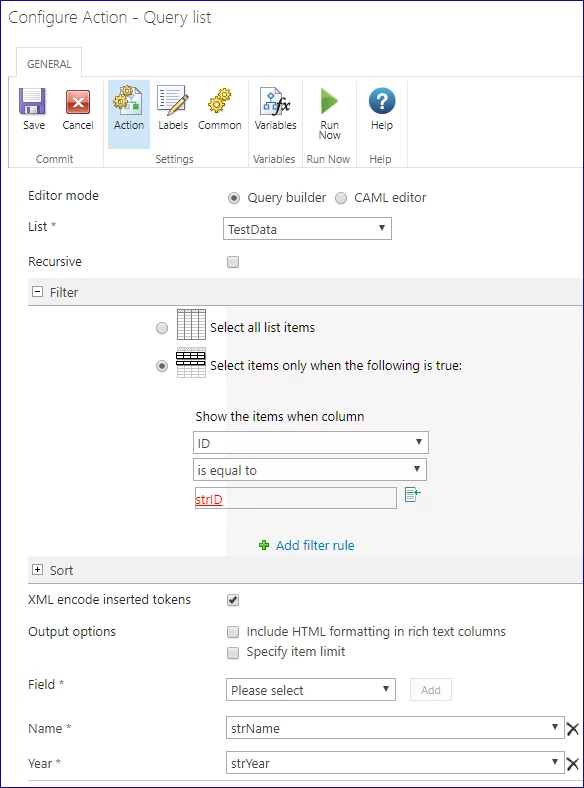
Task: Click insert reference icon beside strID
Action: (x=413, y=495)
